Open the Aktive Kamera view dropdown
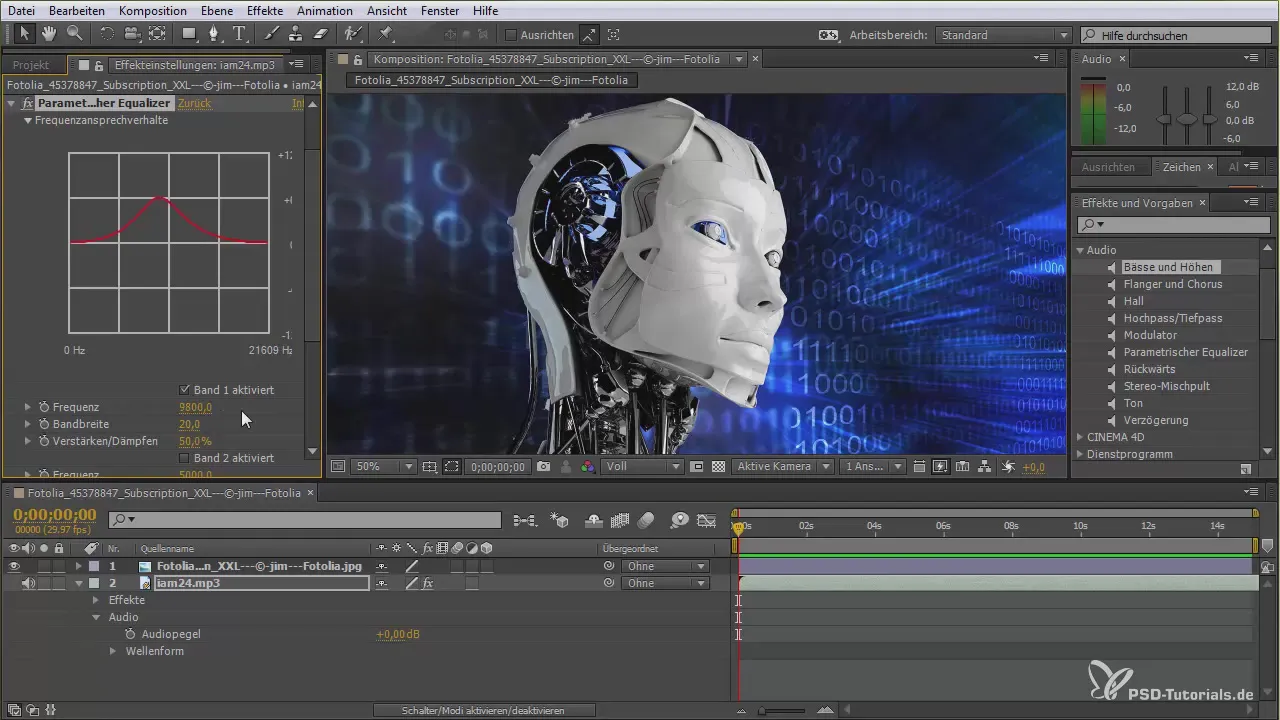Image resolution: width=1280 pixels, height=720 pixels. tap(783, 467)
